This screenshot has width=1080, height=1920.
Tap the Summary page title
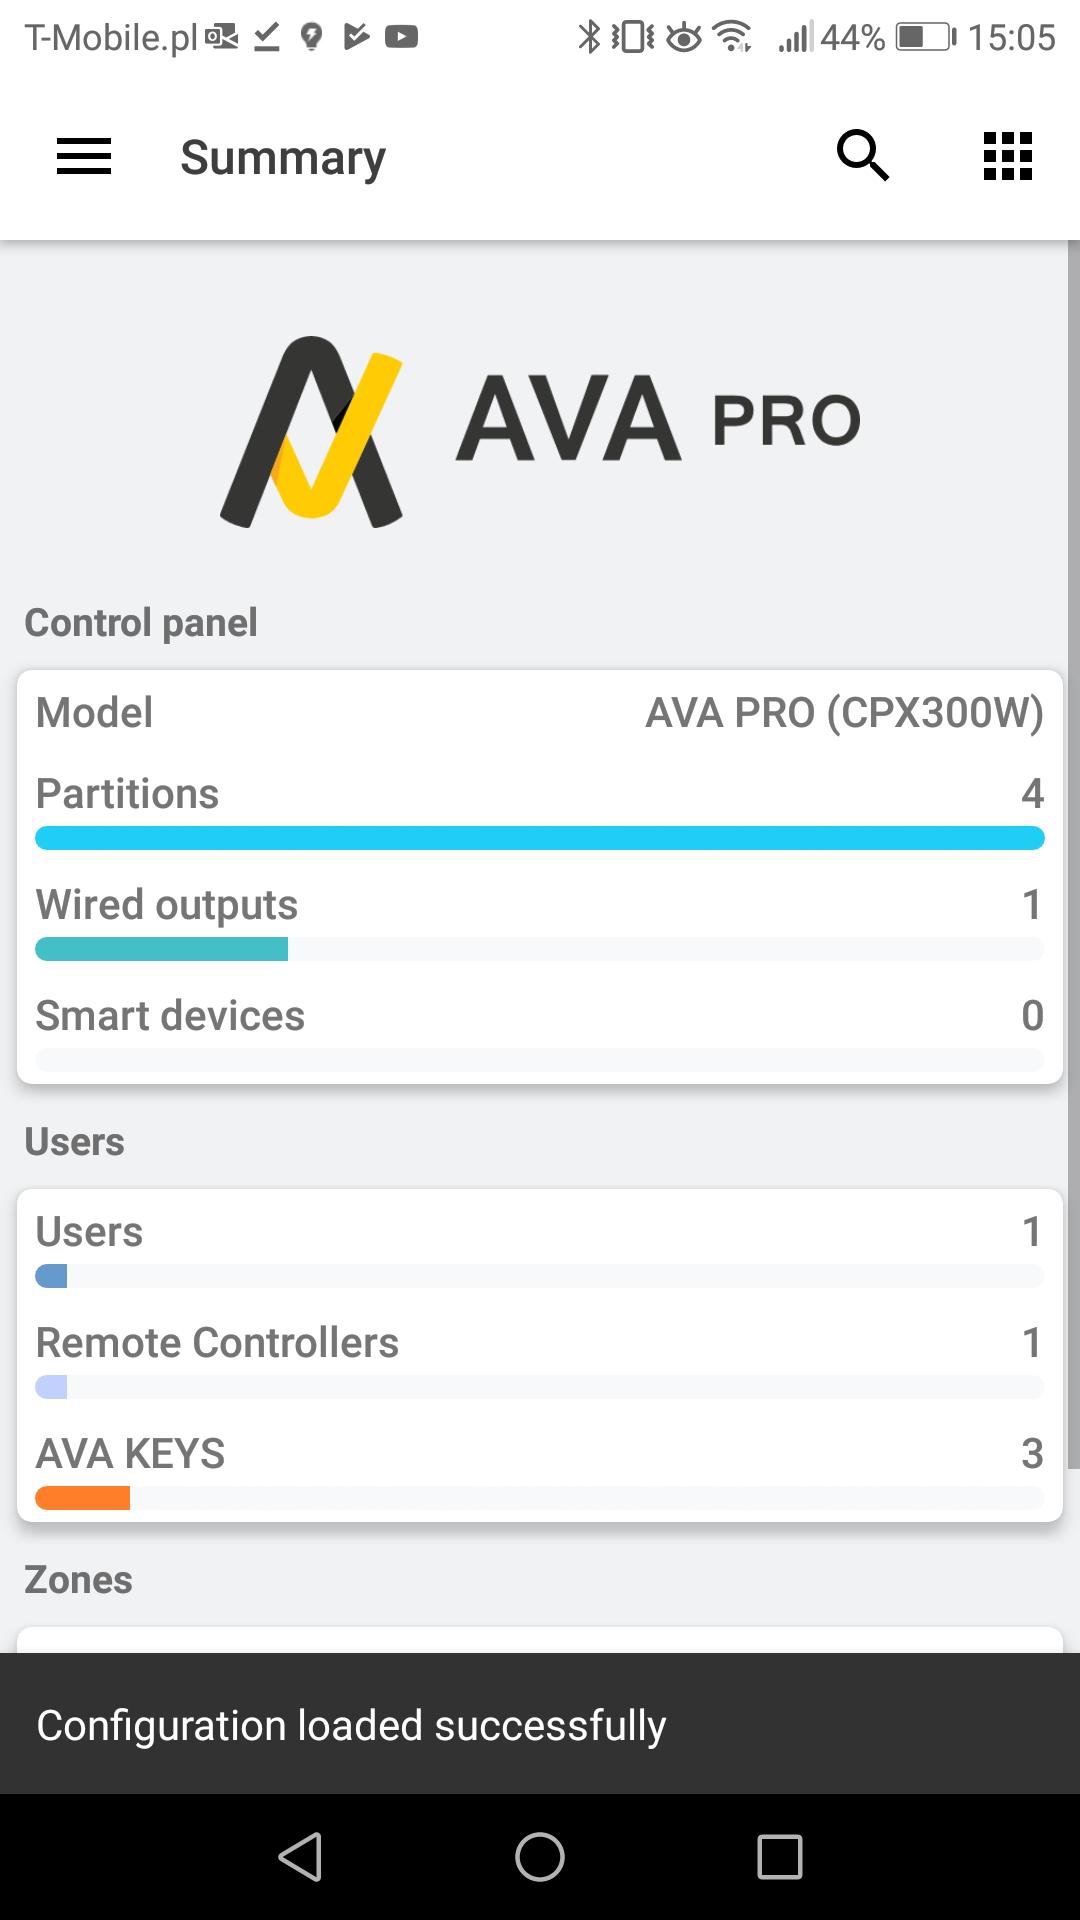tap(283, 158)
